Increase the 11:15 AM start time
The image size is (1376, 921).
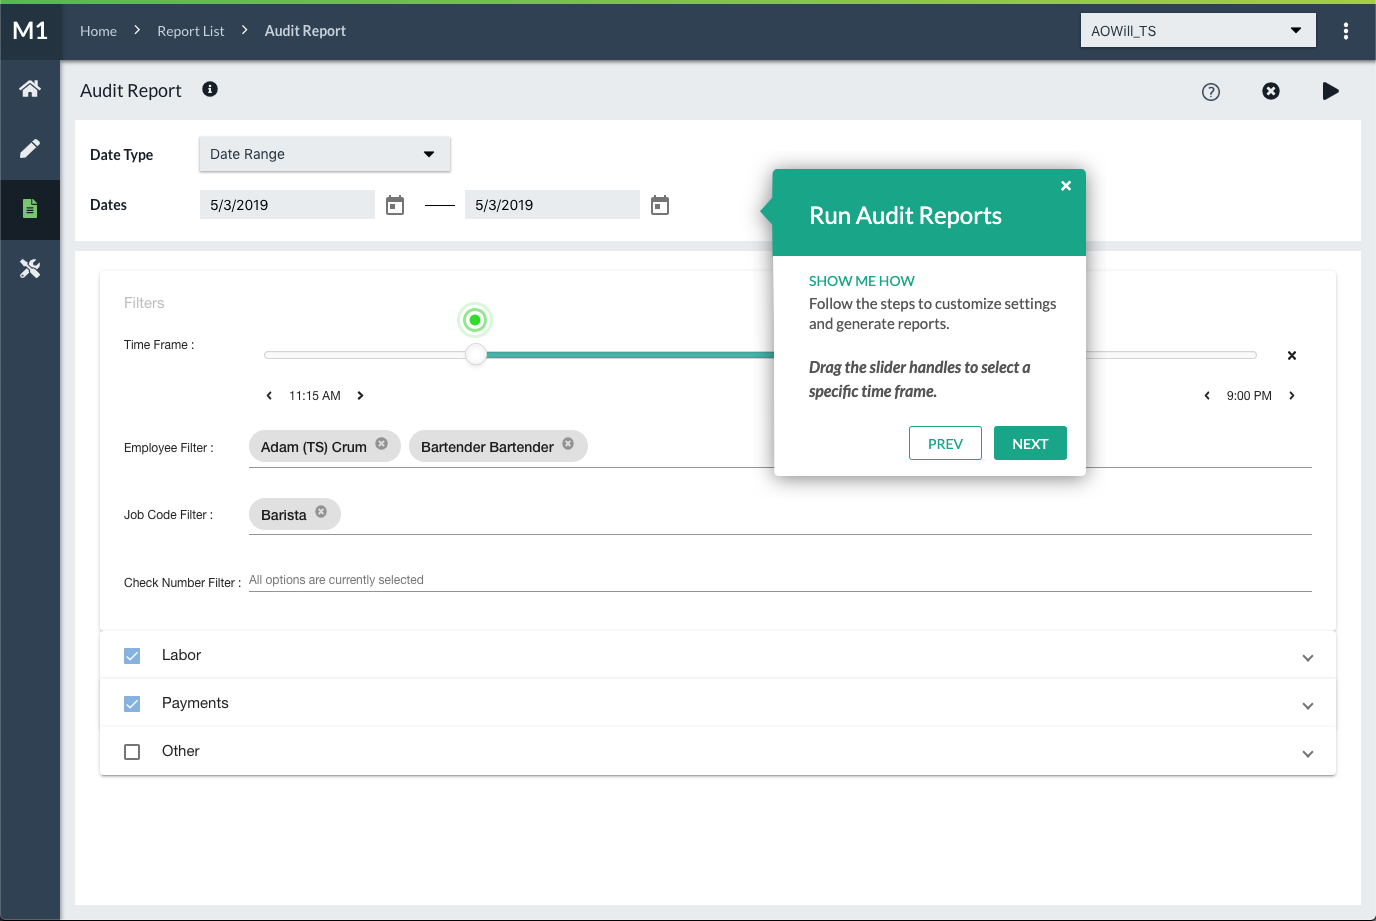(x=360, y=396)
